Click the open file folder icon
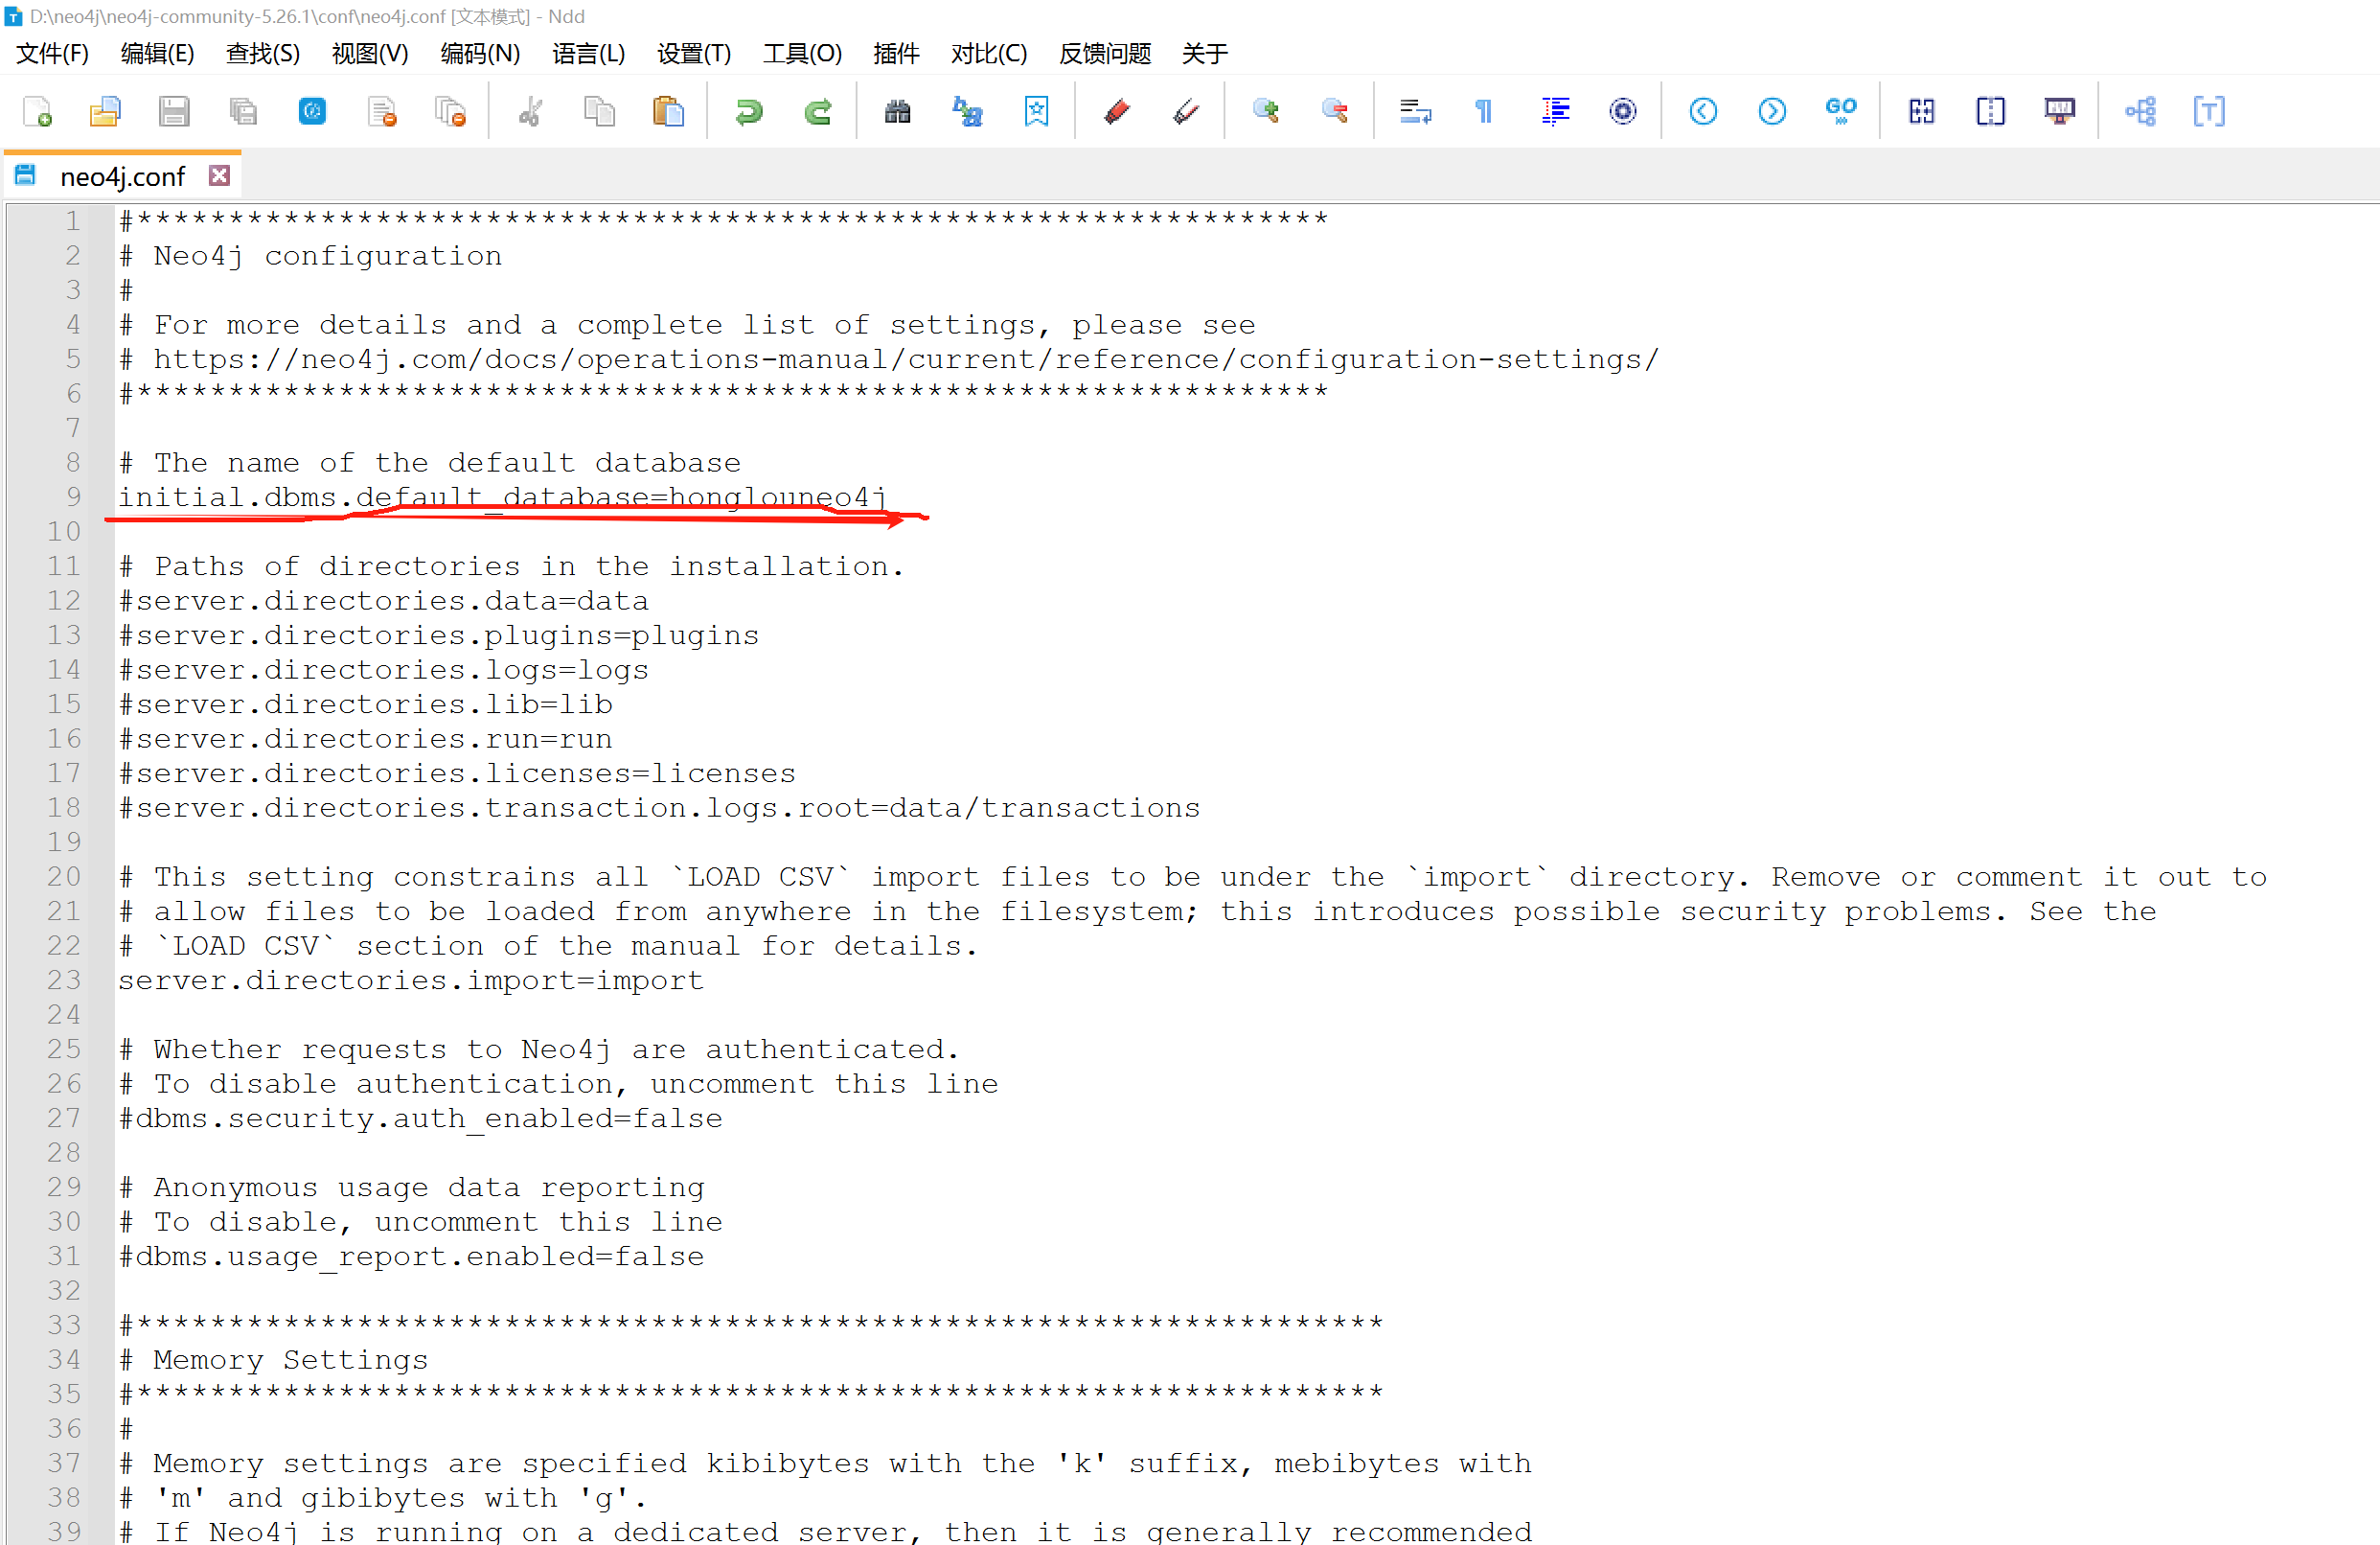Screen dimensions: 2380x1545 tap(105, 111)
